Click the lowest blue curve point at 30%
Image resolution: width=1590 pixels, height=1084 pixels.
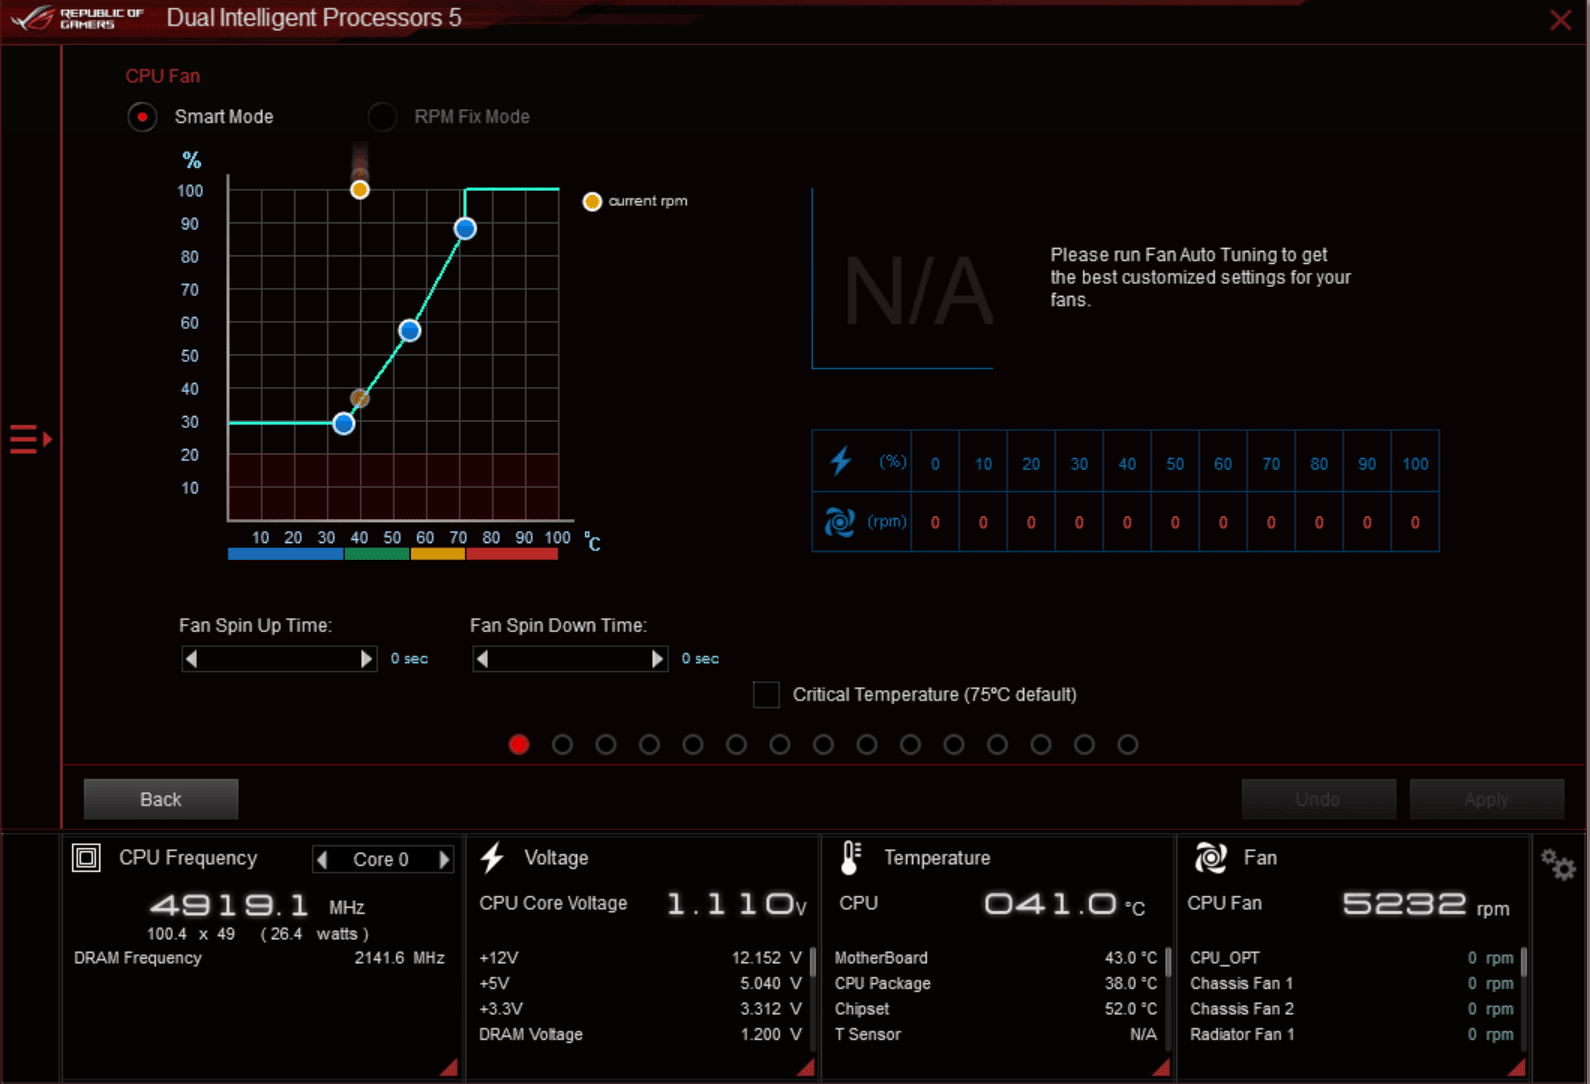344,424
